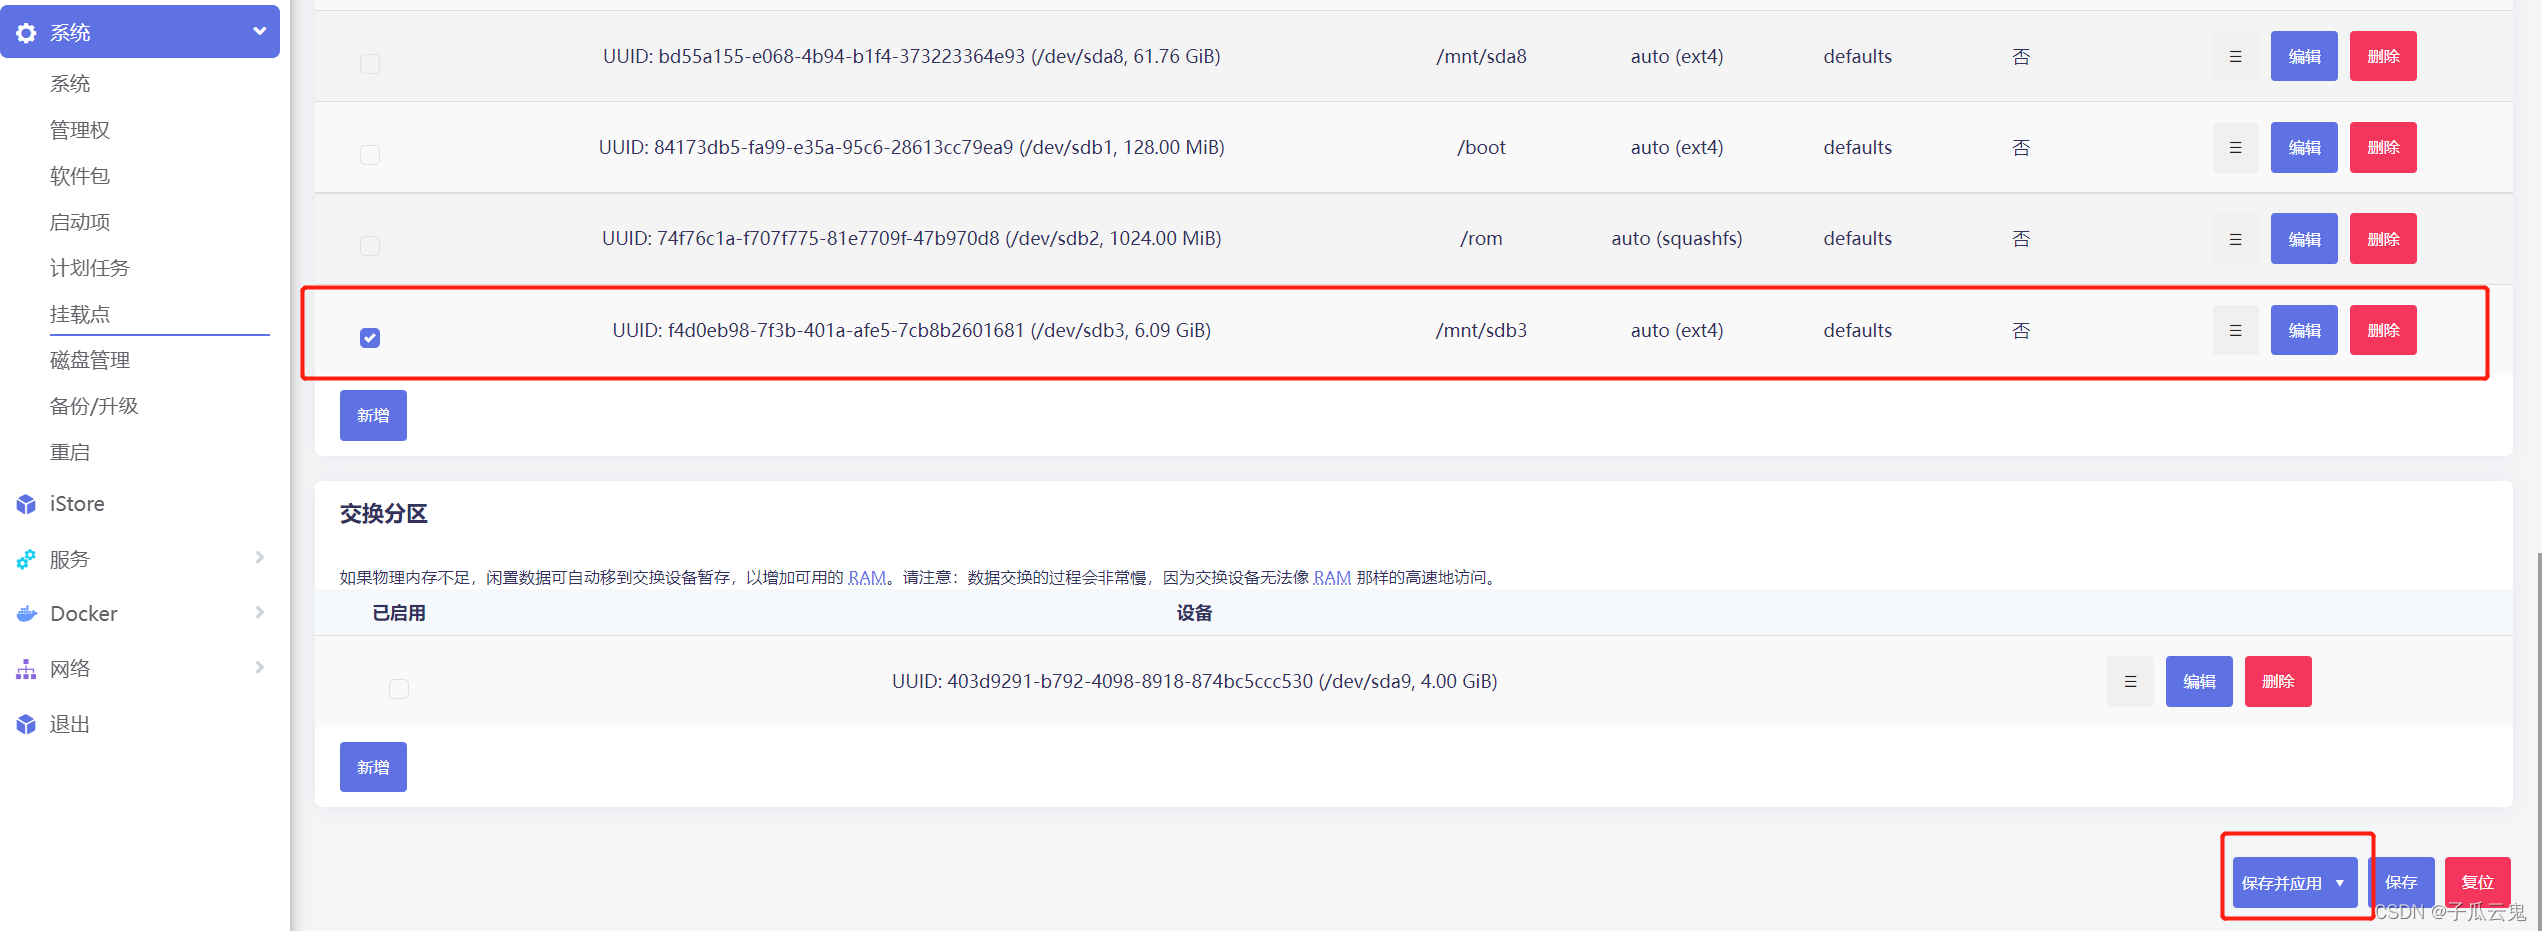The image size is (2542, 931).
Task: Click the 复位 reset button
Action: pos(2478,882)
